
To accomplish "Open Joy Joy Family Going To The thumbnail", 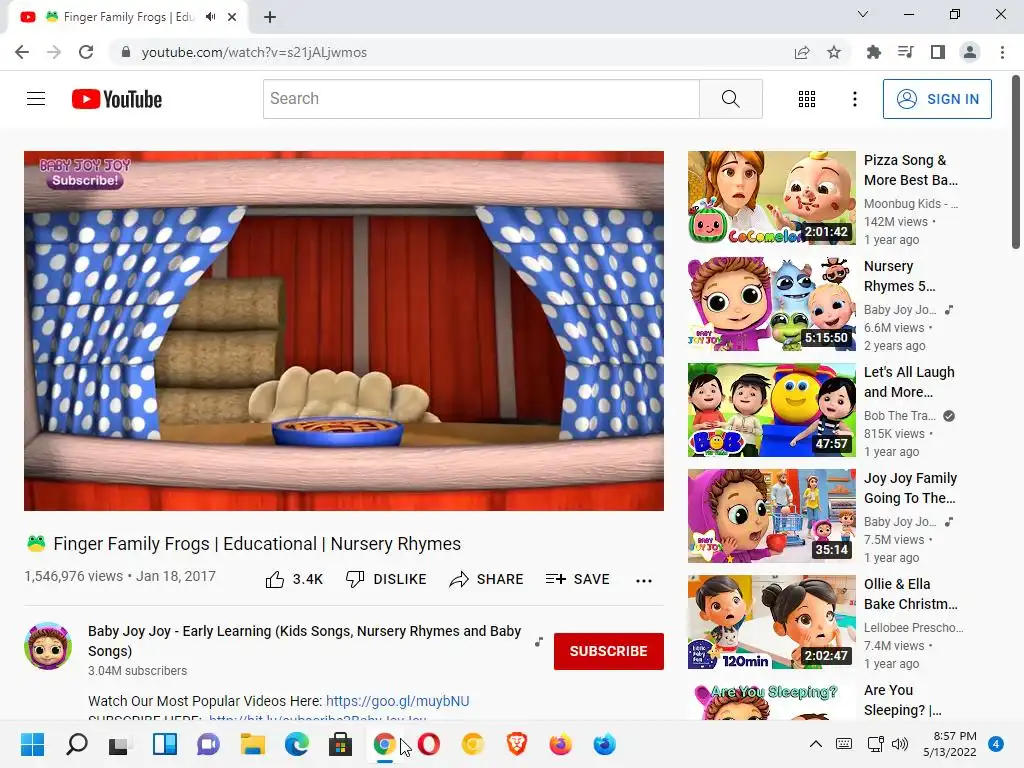I will pos(771,516).
